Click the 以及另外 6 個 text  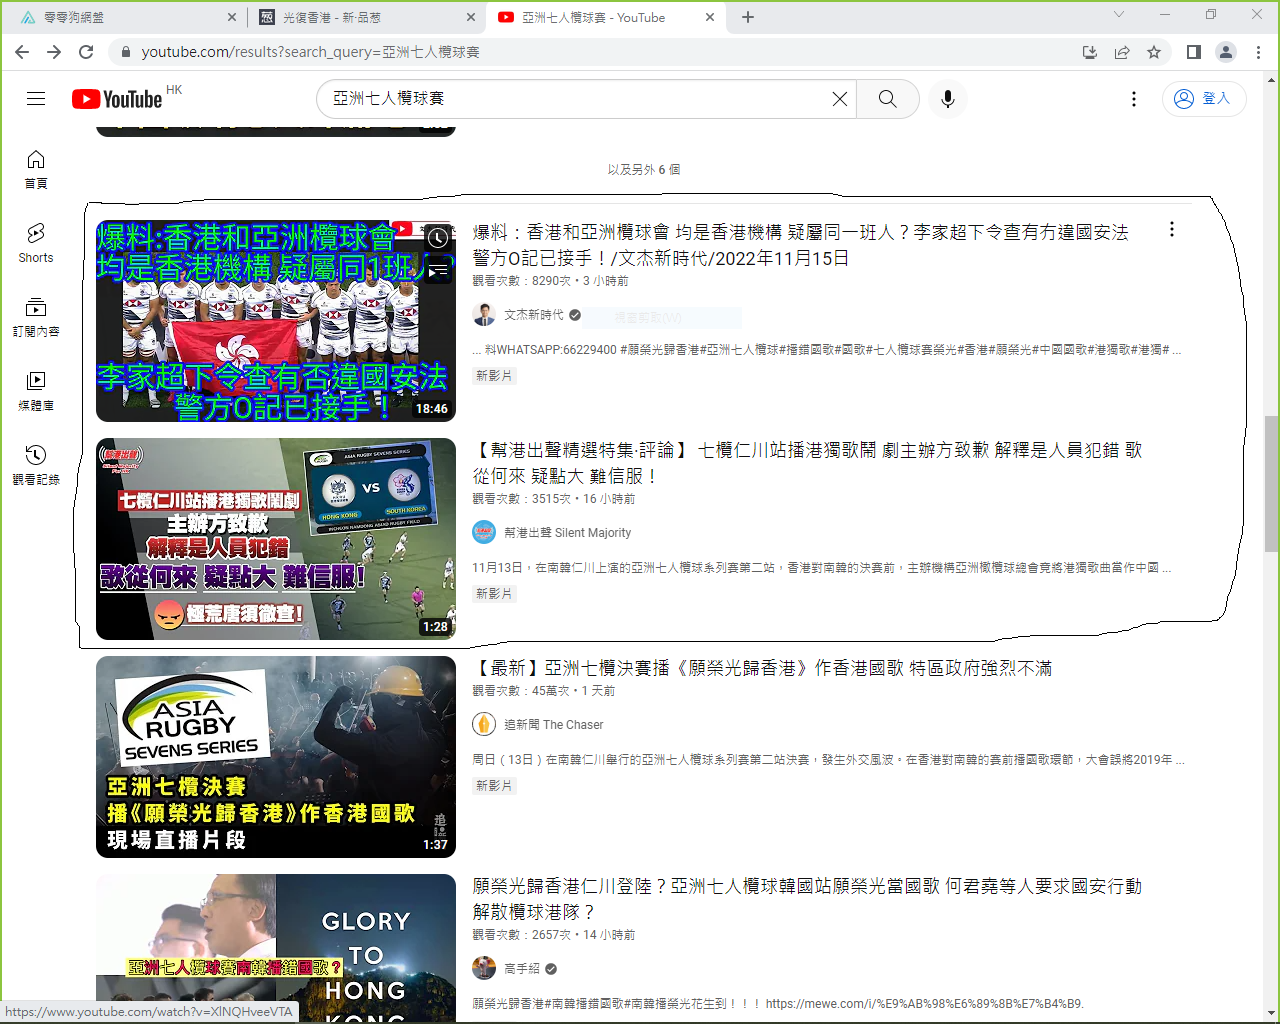pyautogui.click(x=644, y=170)
